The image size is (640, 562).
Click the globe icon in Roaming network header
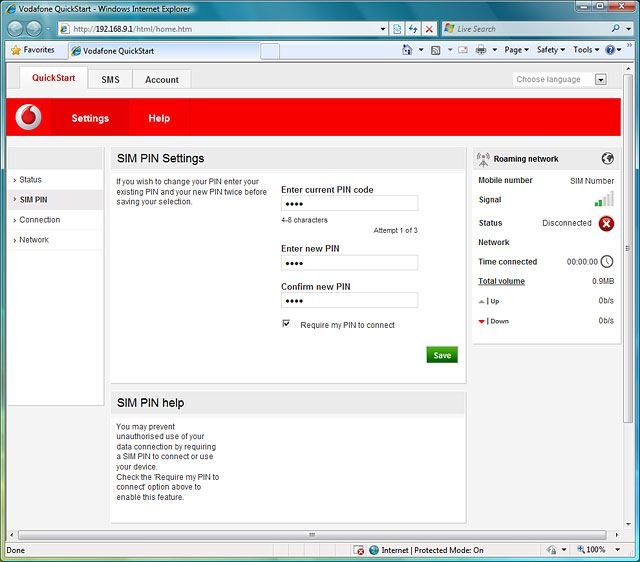pos(607,158)
